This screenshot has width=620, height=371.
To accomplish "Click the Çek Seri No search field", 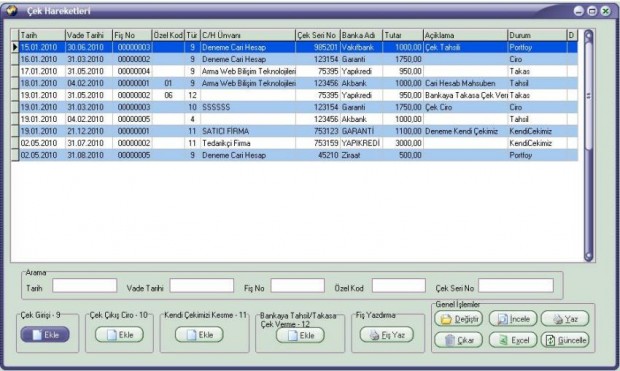I will coord(516,286).
